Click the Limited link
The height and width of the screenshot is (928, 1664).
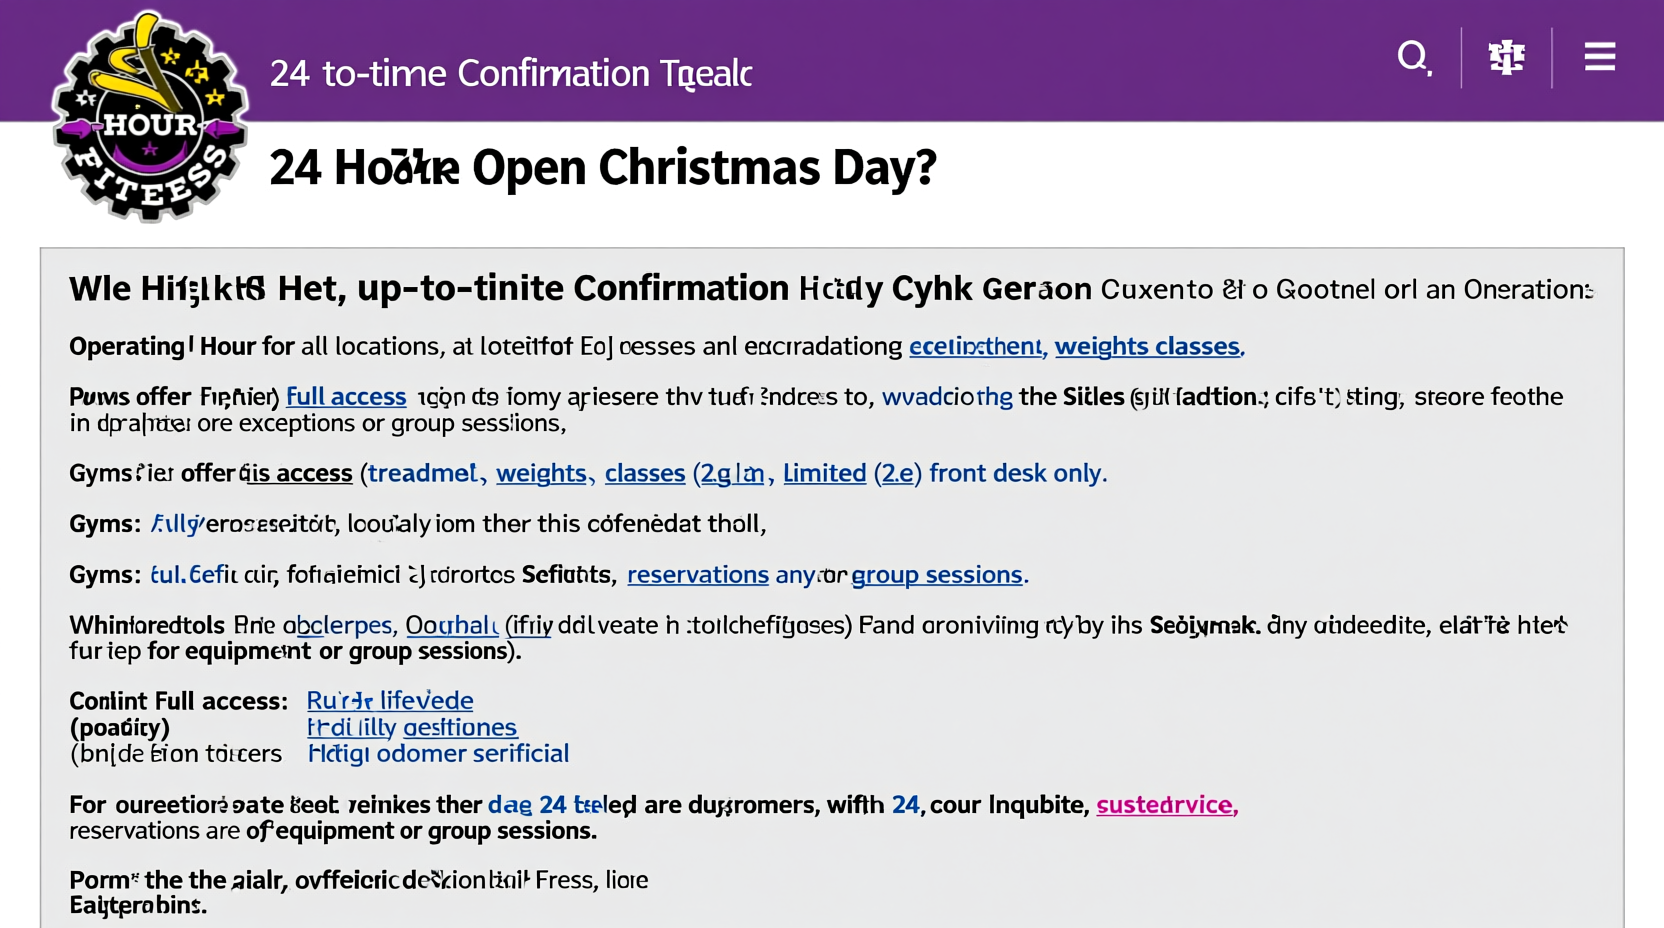(x=824, y=473)
